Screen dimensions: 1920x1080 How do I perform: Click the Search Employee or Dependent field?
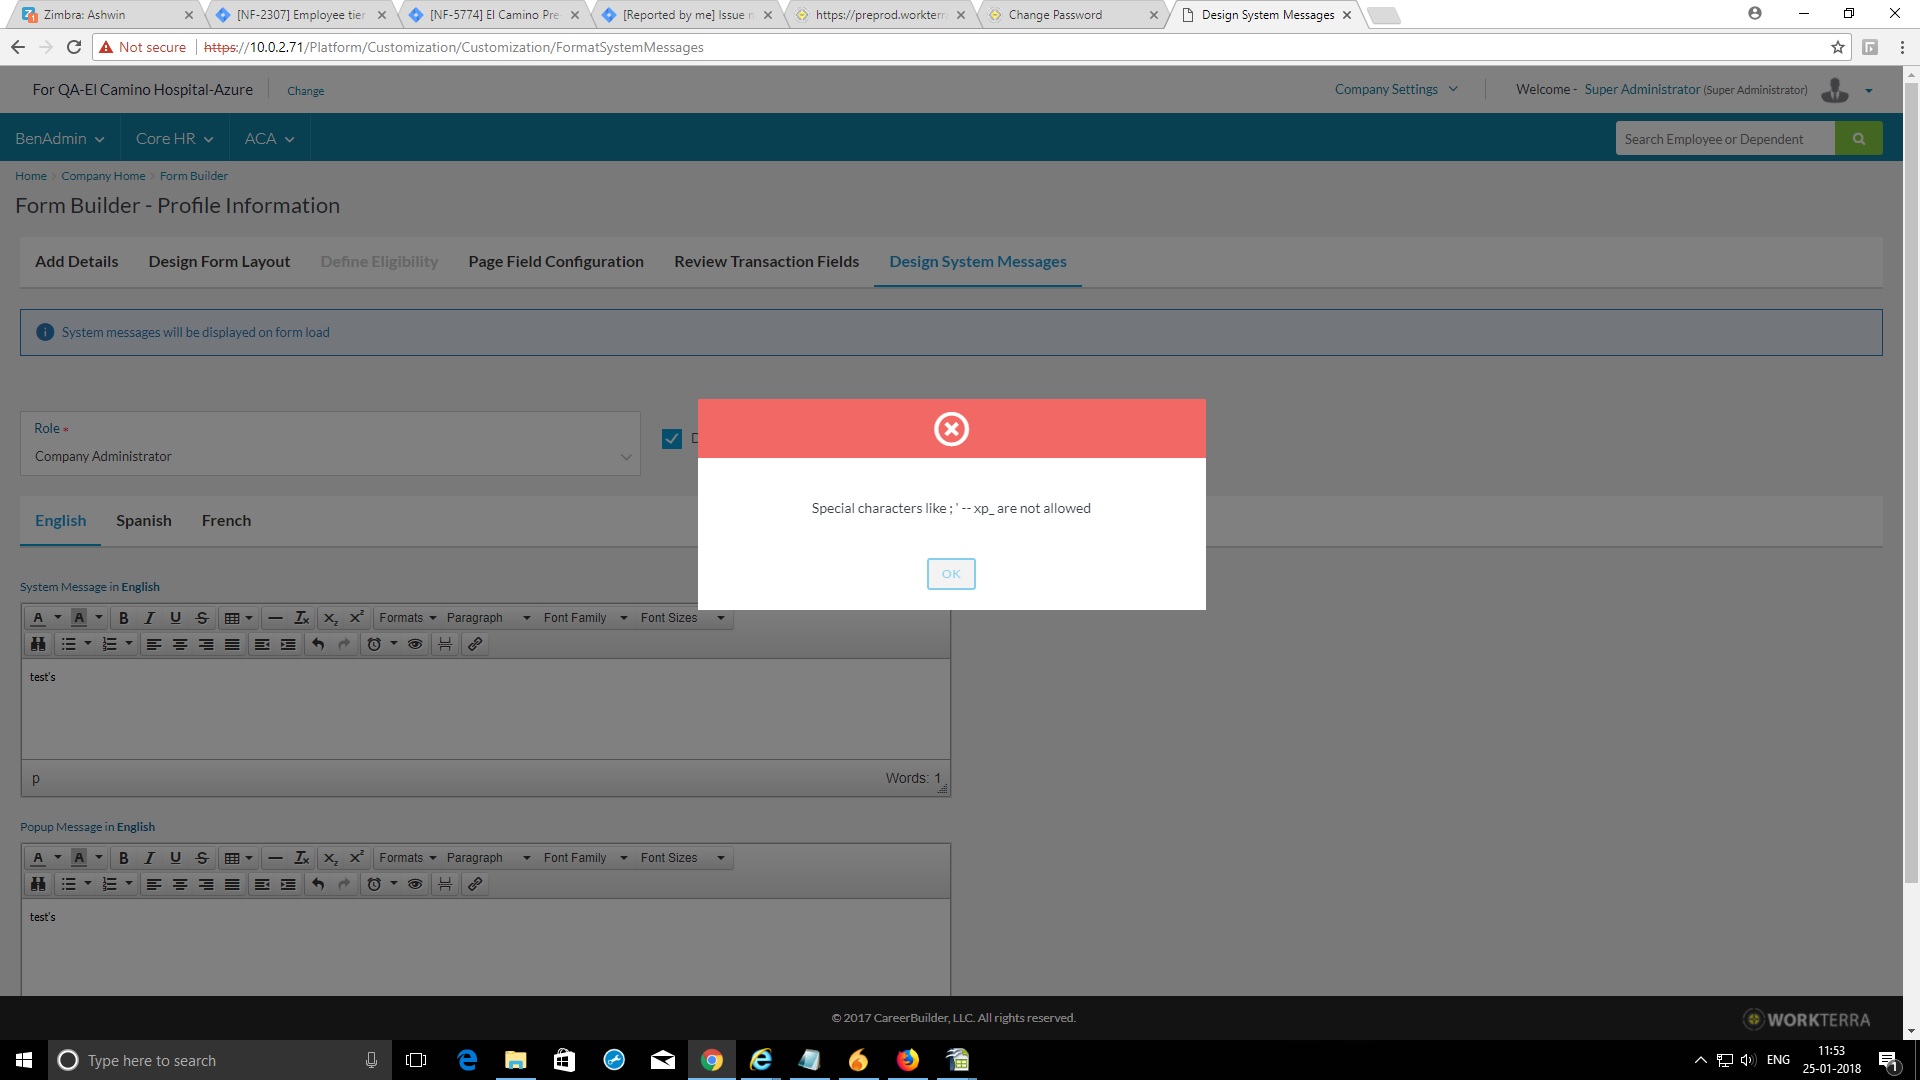point(1724,139)
